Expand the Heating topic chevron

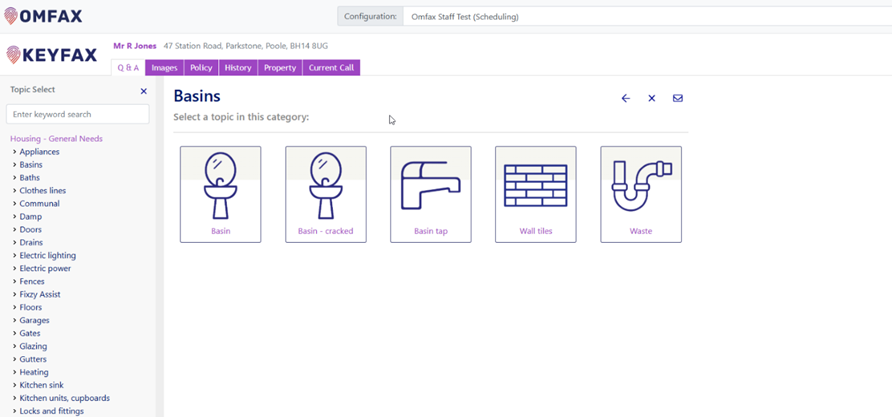[x=15, y=372]
